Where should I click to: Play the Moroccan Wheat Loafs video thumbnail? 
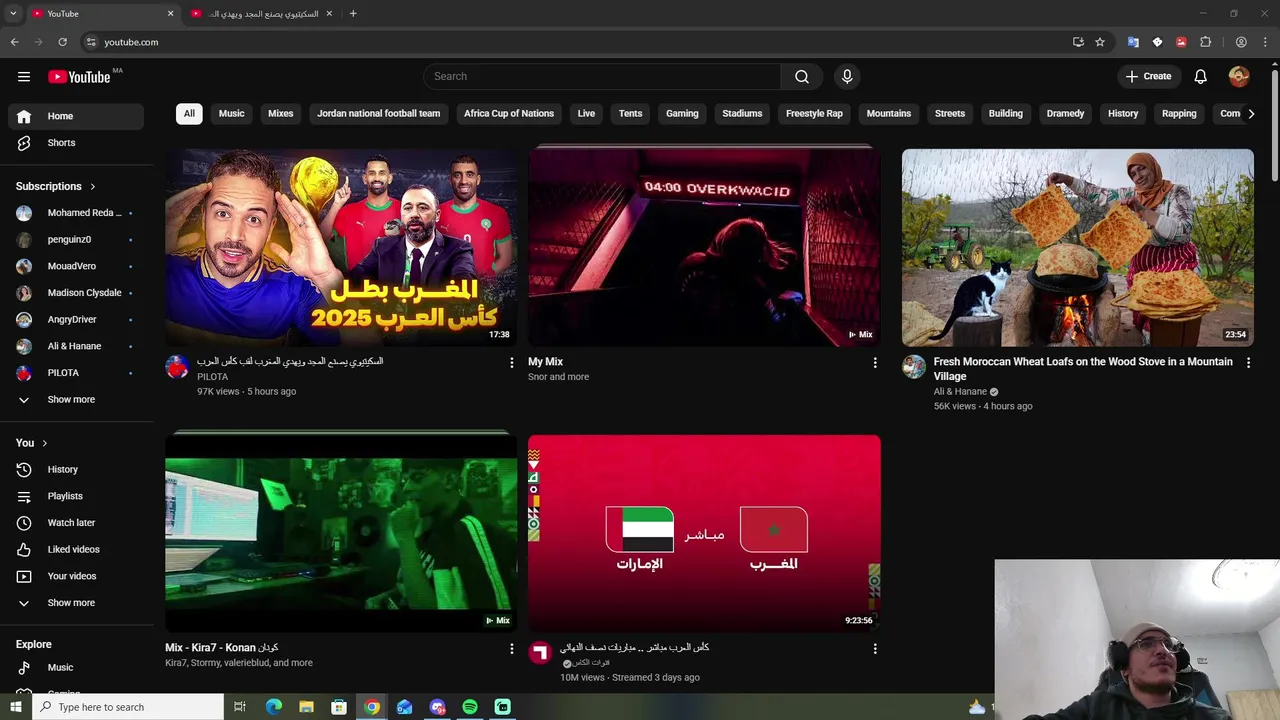click(1077, 248)
